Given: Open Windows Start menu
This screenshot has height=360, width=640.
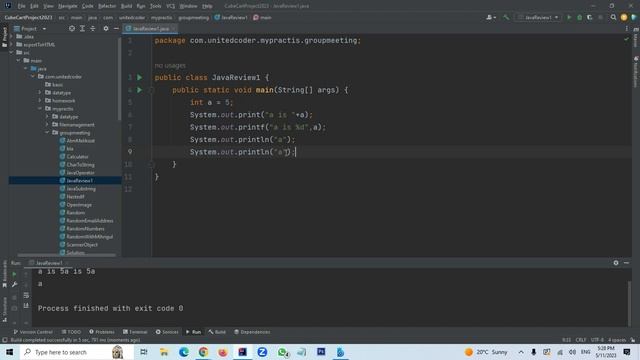Looking at the screenshot, I should 9,352.
